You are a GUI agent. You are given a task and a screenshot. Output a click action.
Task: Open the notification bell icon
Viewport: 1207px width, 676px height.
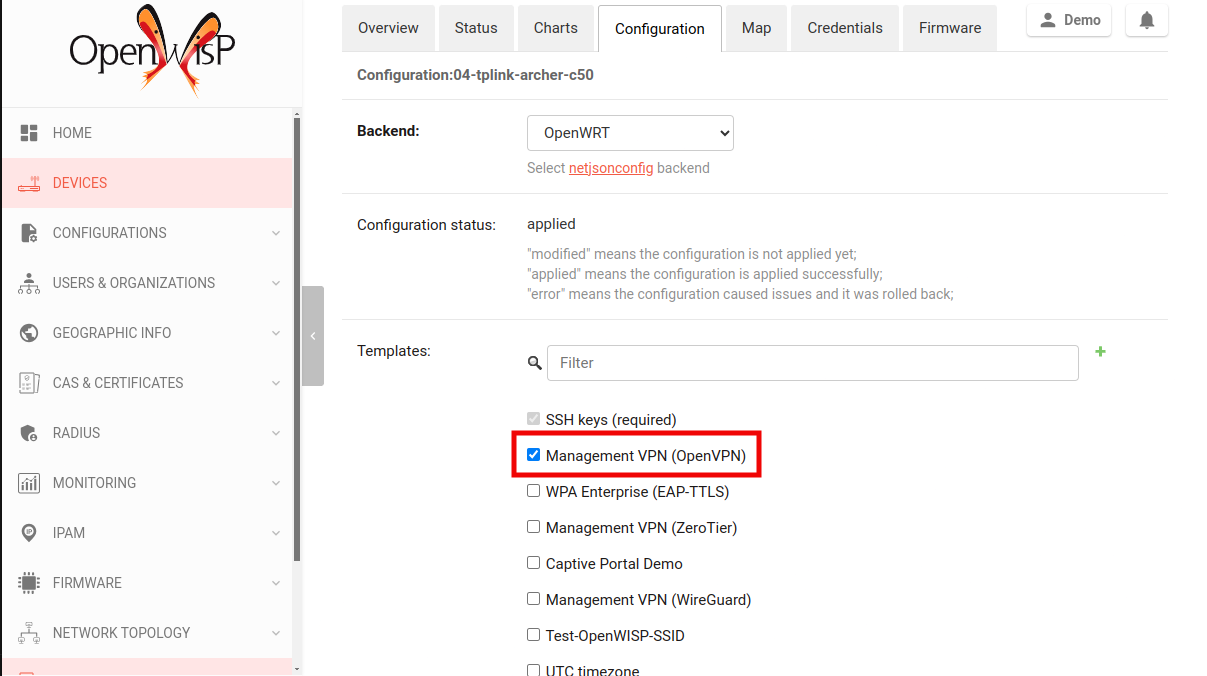tap(1146, 19)
